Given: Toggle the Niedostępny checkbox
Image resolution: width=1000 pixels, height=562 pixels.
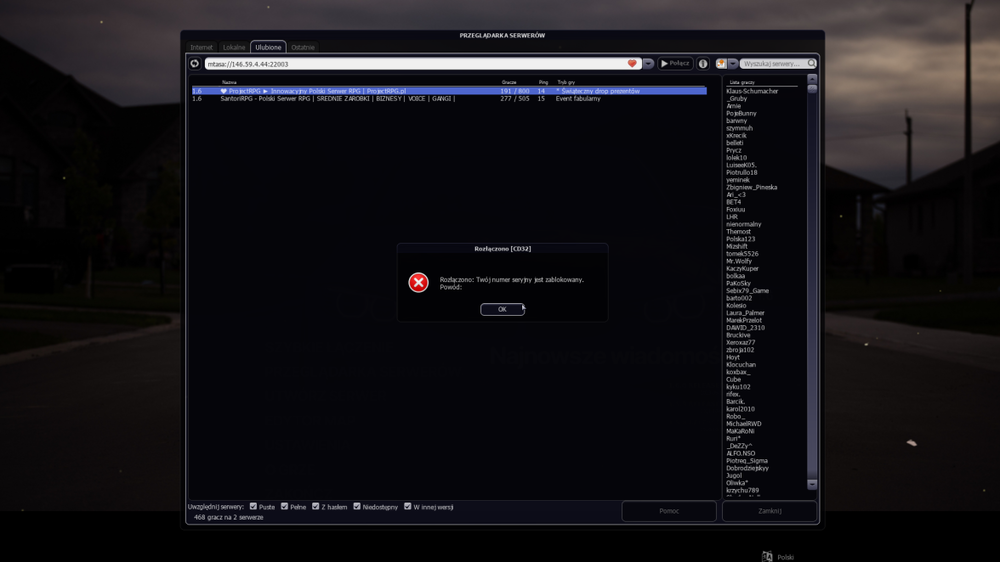Looking at the screenshot, I should pyautogui.click(x=357, y=507).
